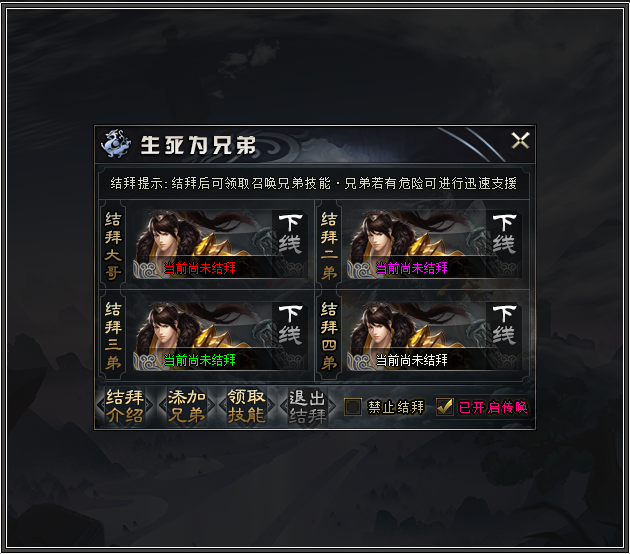
Task: Click the 领取技能 button
Action: [x=246, y=406]
